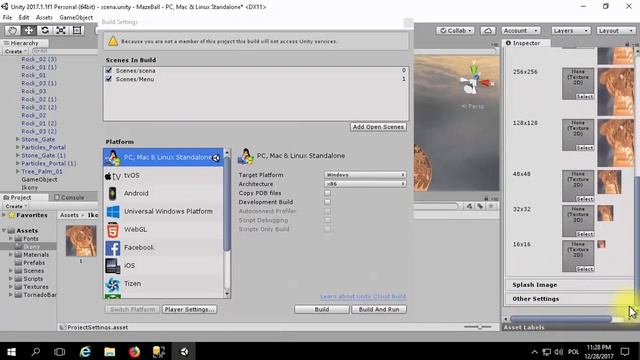Select Universal Windows Platform entry

click(163, 211)
